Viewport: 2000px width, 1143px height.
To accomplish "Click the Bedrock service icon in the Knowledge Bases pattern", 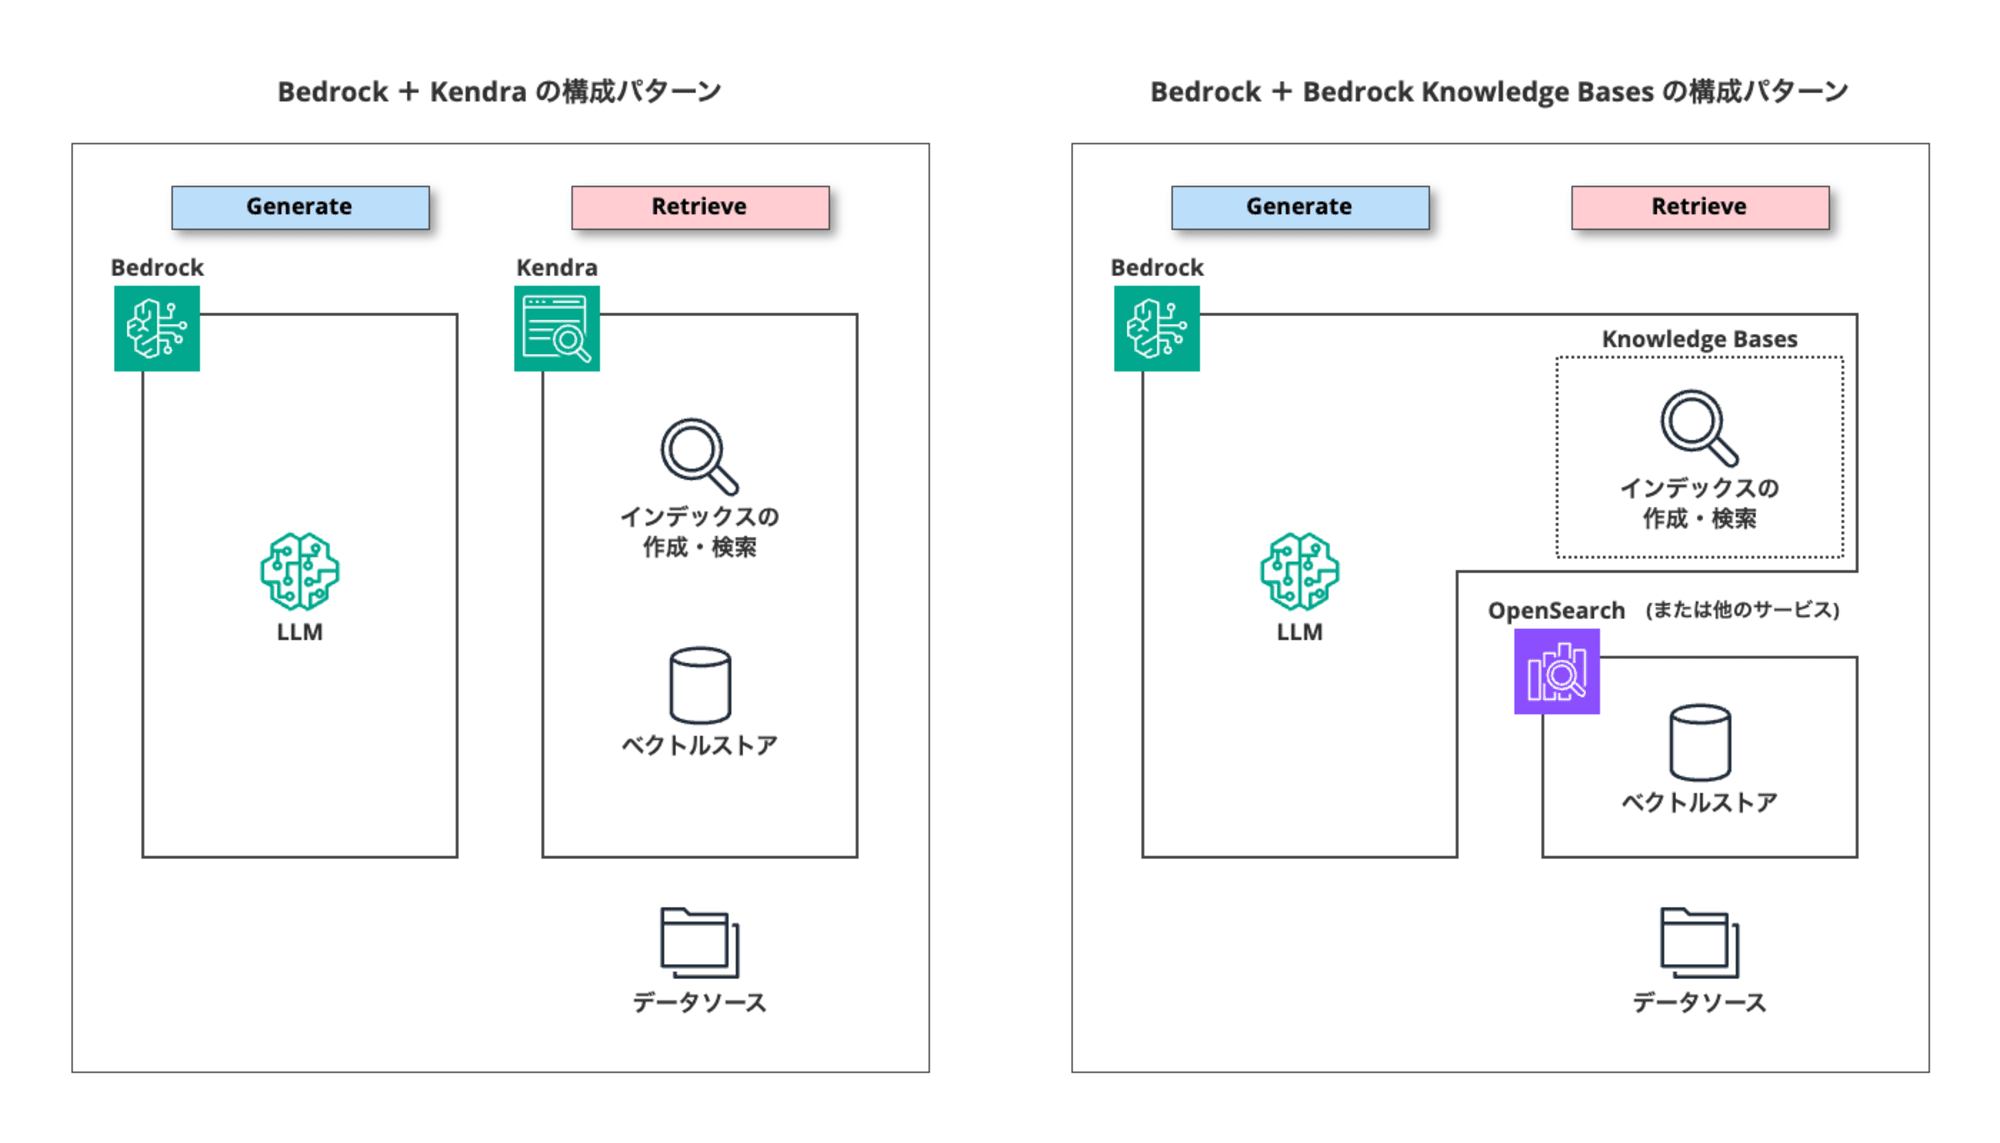I will pyautogui.click(x=1157, y=329).
